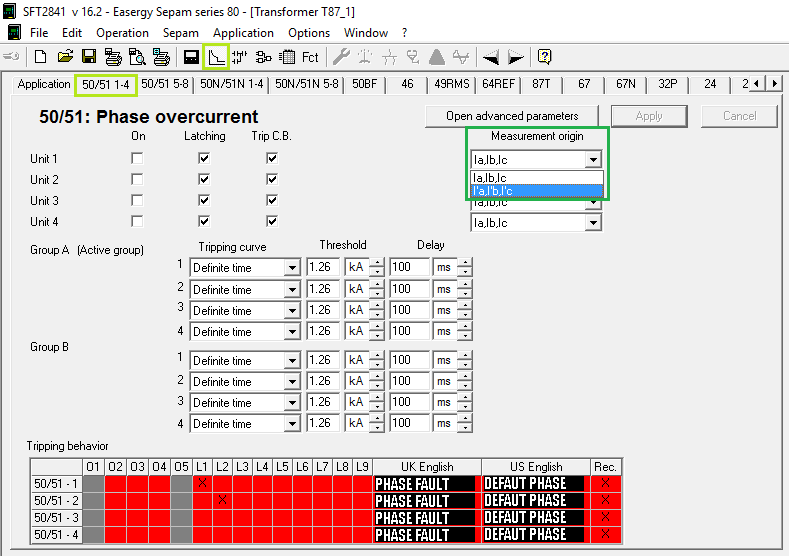Image resolution: width=789 pixels, height=556 pixels.
Task: Select I'a,I'b,I'c in measurement origin list
Action: pos(537,191)
